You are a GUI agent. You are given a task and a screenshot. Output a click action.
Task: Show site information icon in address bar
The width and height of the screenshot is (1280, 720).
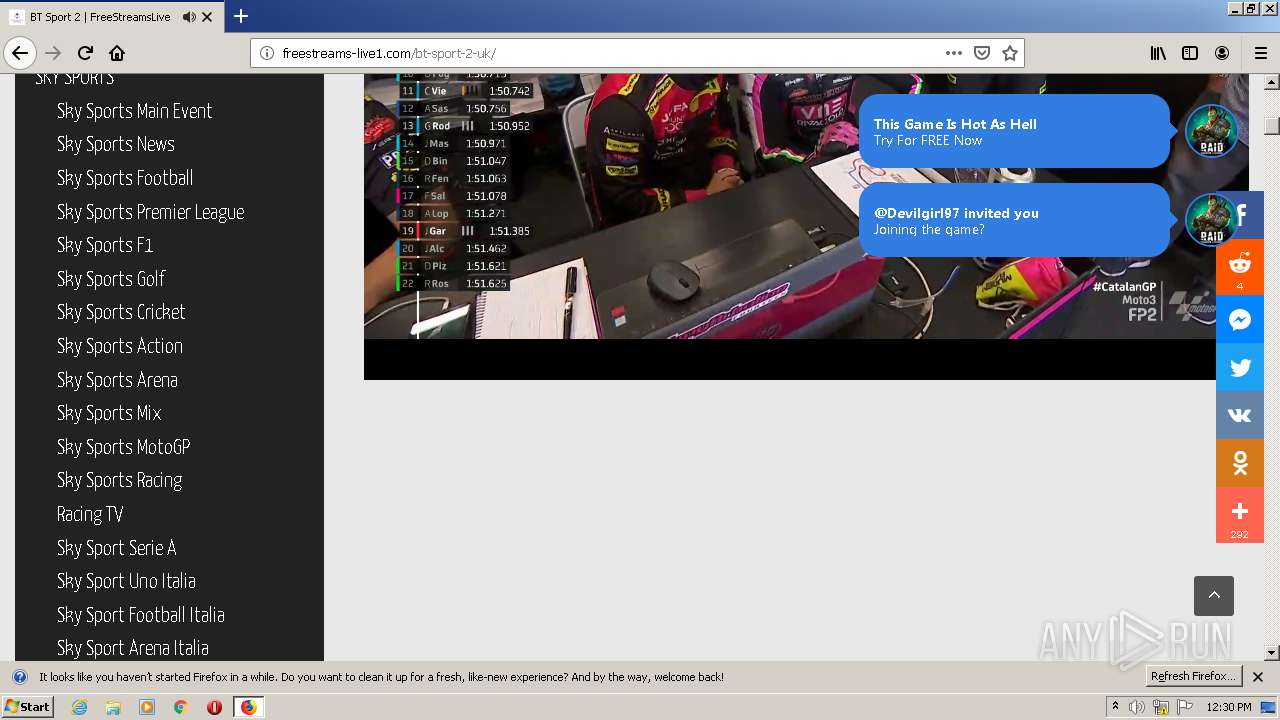click(267, 53)
